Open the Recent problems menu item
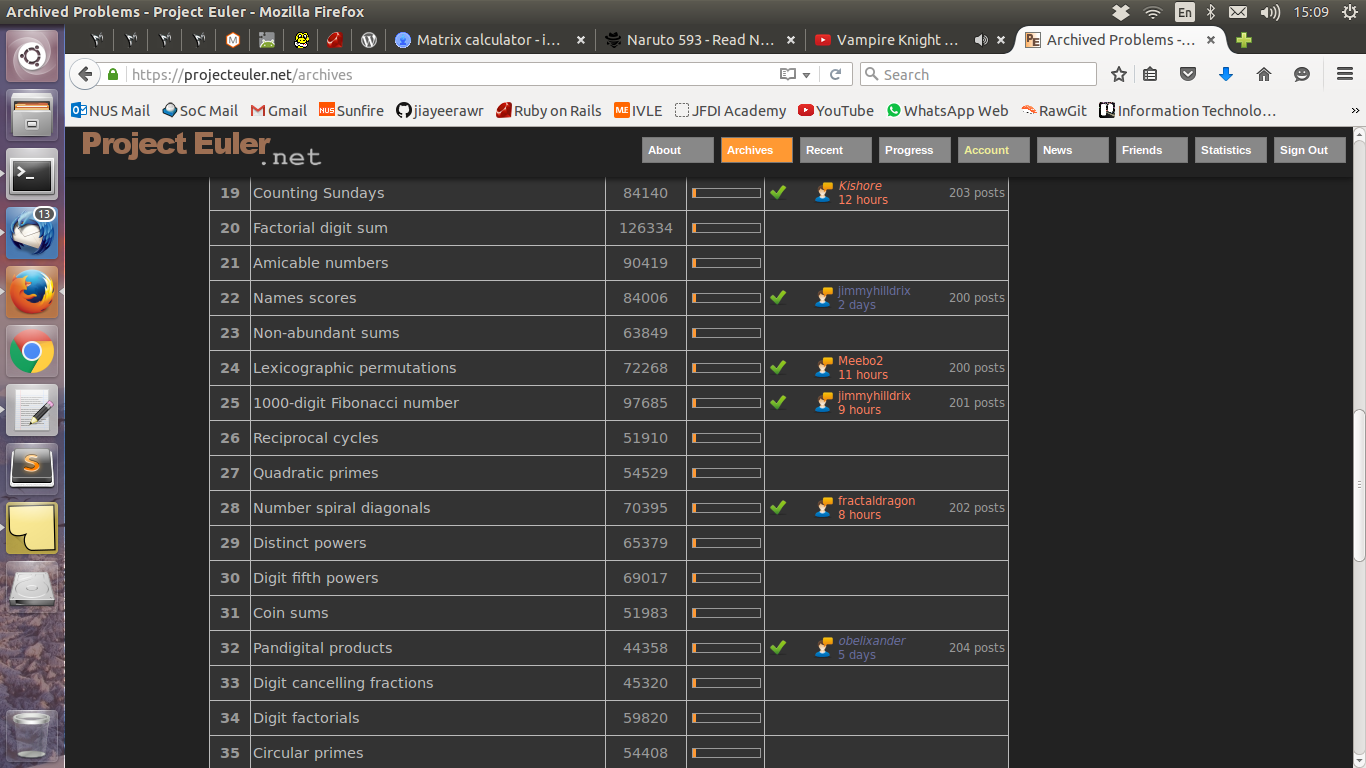The height and width of the screenshot is (768, 1366). click(x=836, y=150)
